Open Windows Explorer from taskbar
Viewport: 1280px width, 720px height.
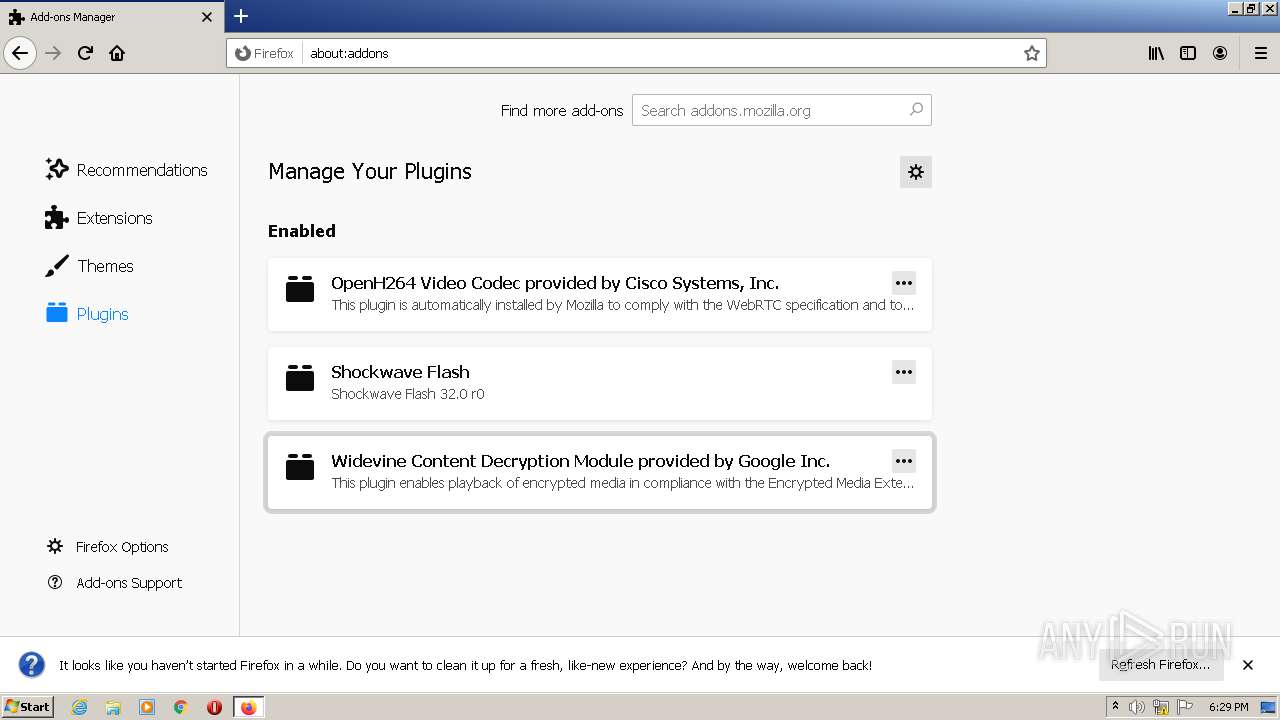(x=113, y=707)
